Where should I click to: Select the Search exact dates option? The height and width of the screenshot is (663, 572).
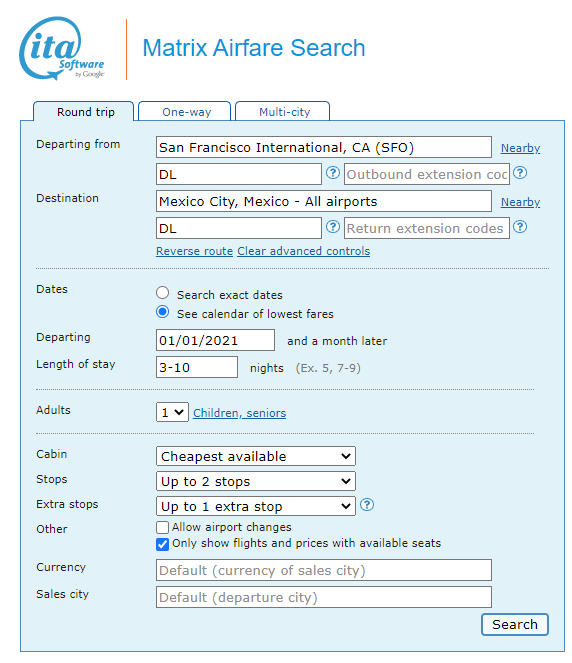(163, 293)
